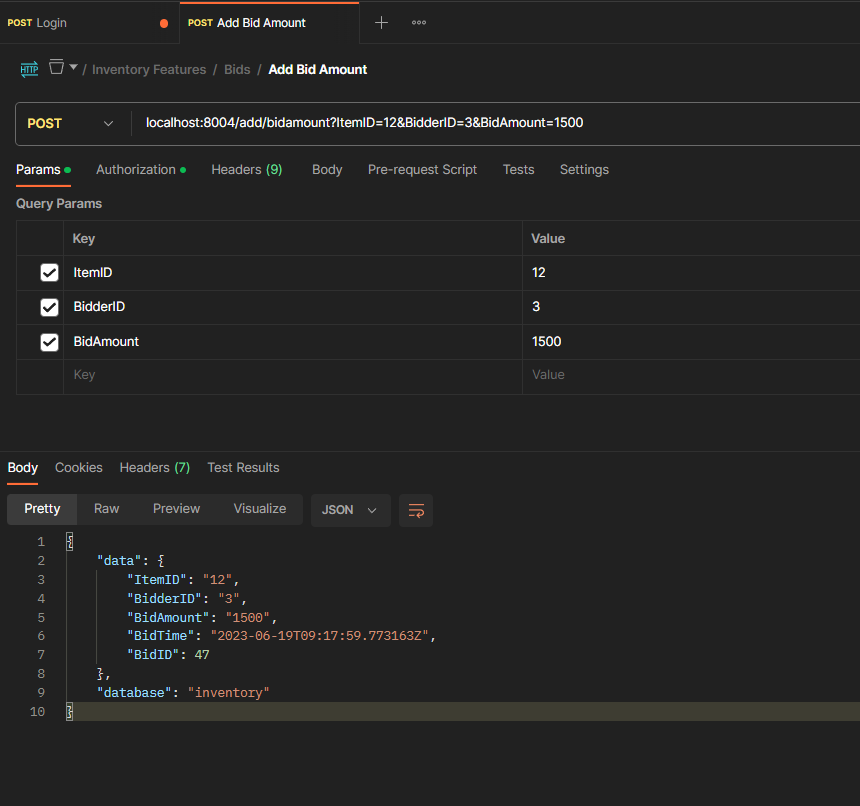Uncheck the ItemID query parameter
860x806 pixels.
(x=49, y=273)
